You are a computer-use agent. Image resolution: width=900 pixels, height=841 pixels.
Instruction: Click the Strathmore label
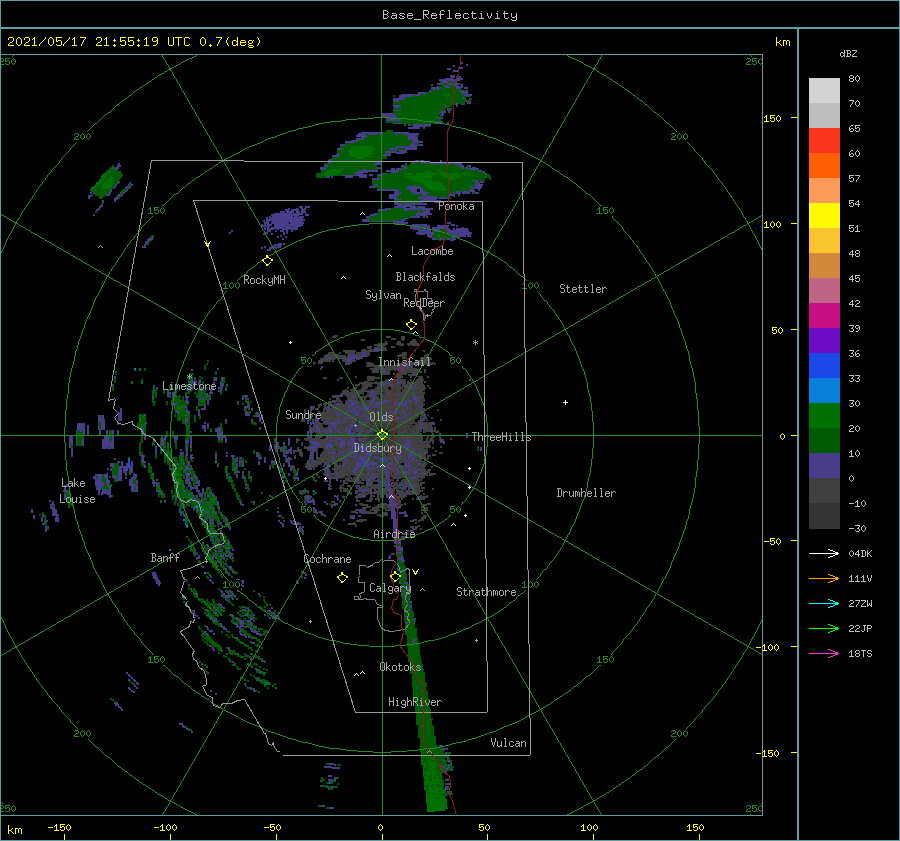pyautogui.click(x=486, y=592)
